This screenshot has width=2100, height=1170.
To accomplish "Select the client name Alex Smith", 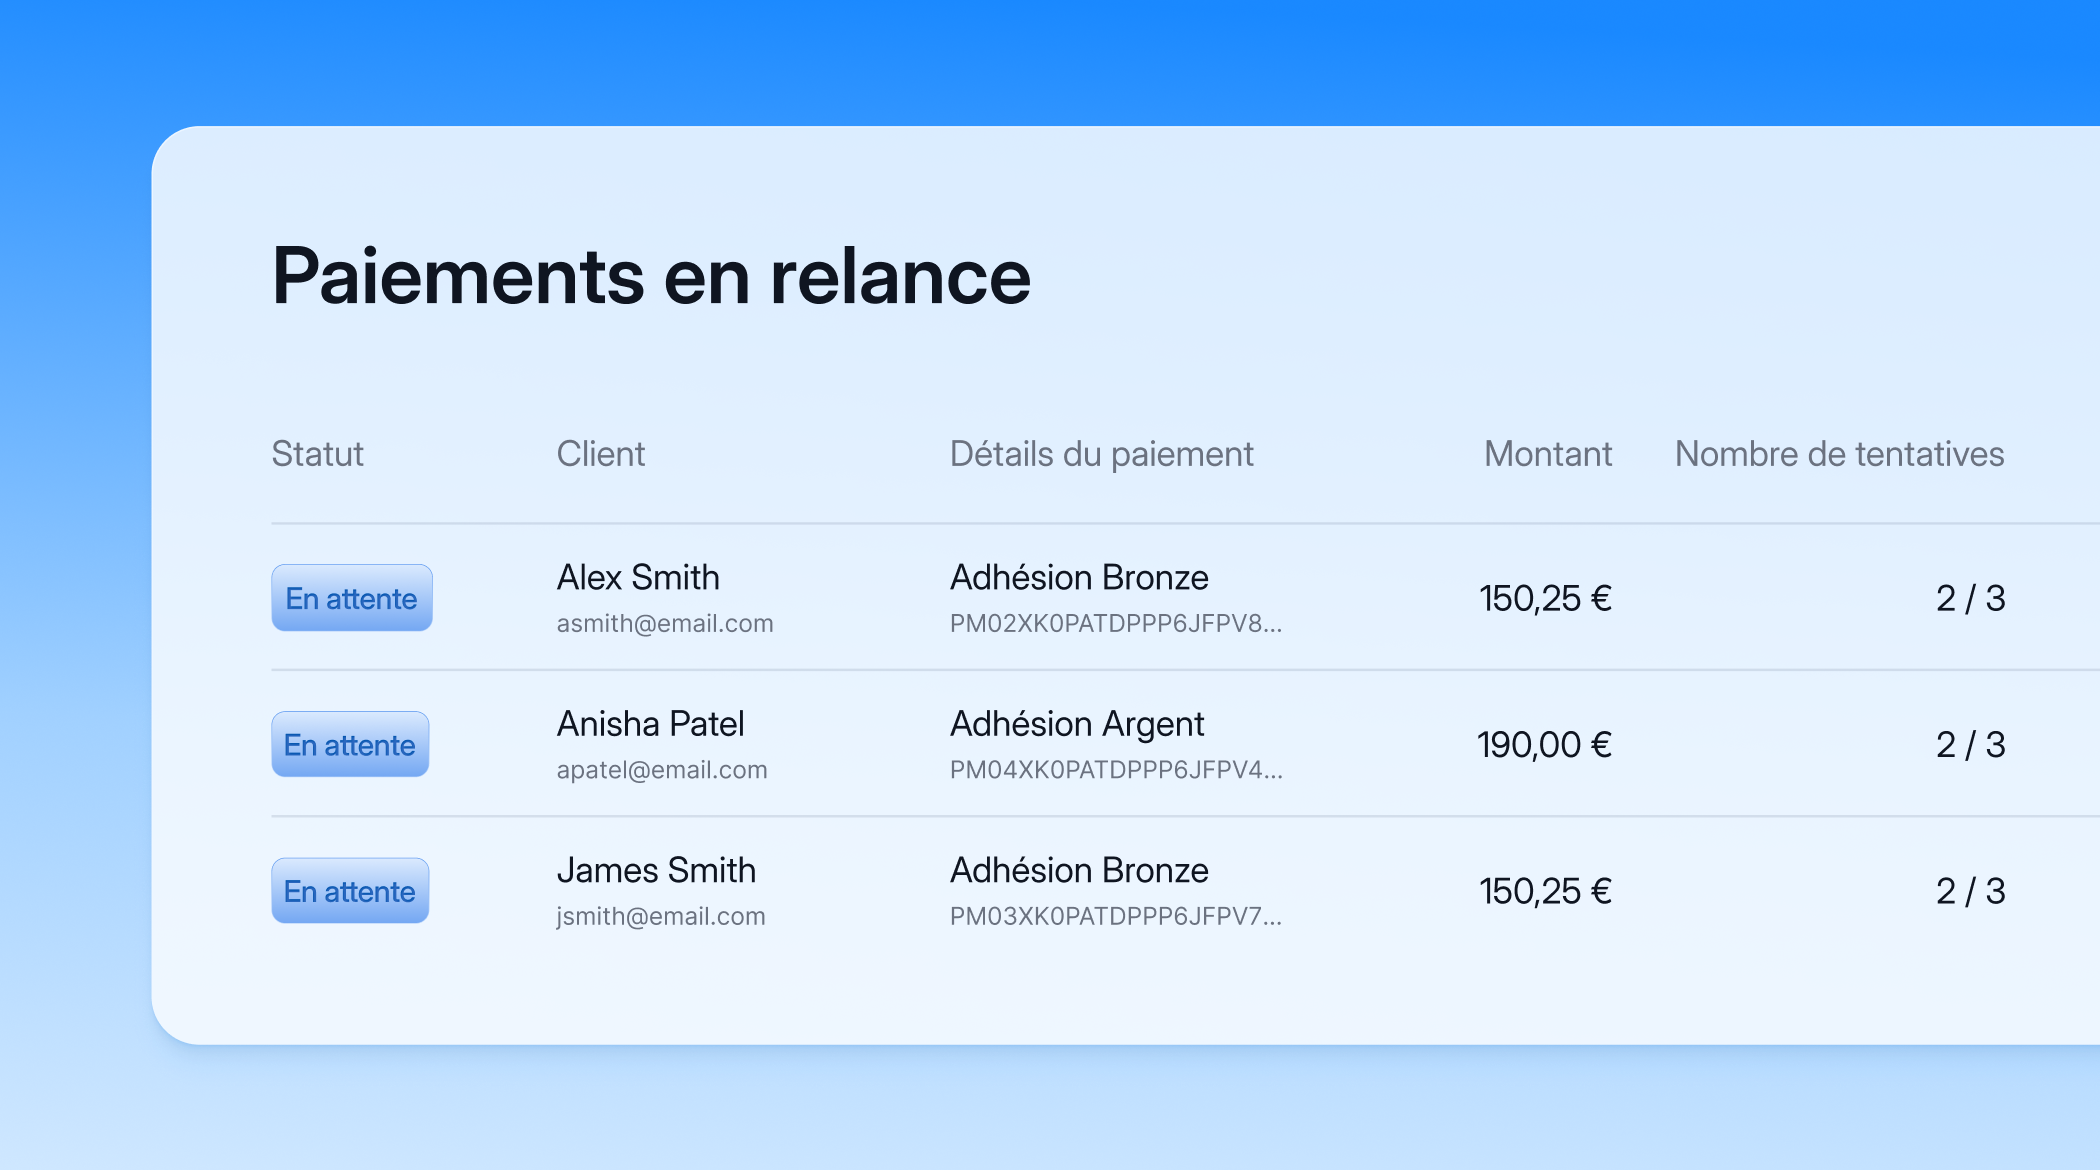I will 638,577.
